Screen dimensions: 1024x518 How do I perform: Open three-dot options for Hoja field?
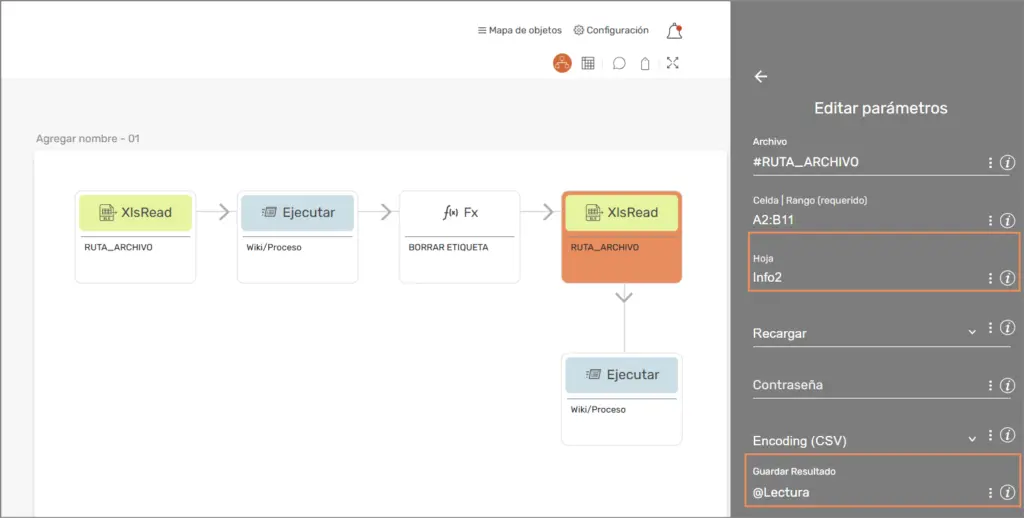[x=990, y=278]
